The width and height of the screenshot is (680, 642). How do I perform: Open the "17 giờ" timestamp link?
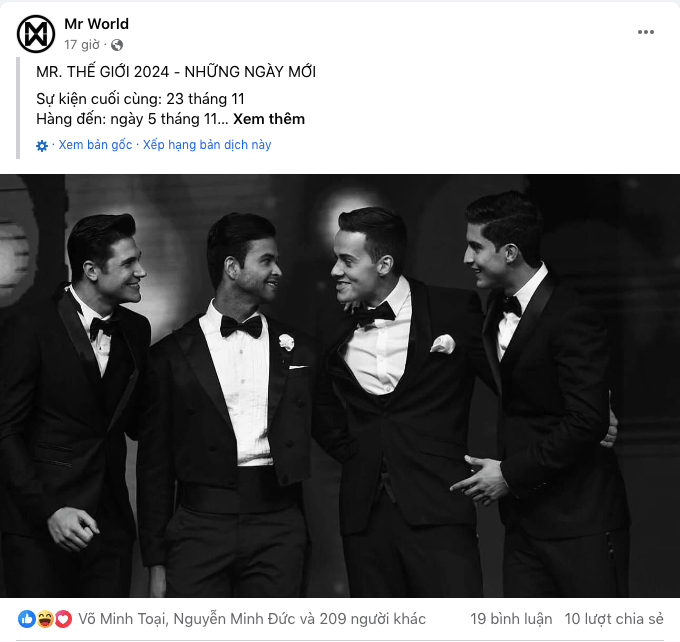click(x=81, y=45)
